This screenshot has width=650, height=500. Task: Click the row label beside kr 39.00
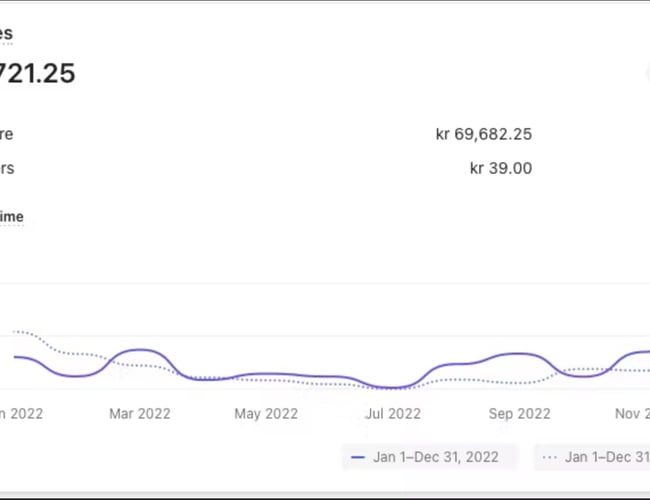click(7, 168)
